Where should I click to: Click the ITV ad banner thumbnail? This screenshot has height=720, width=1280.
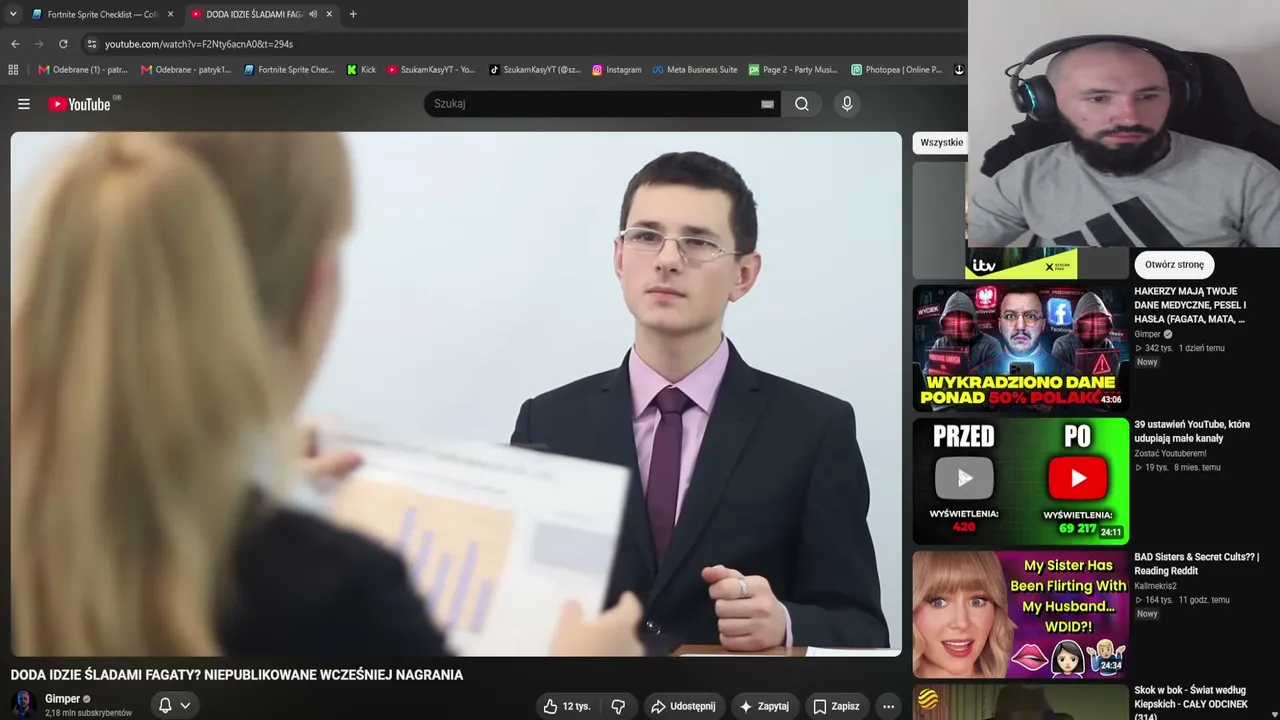(x=1020, y=265)
